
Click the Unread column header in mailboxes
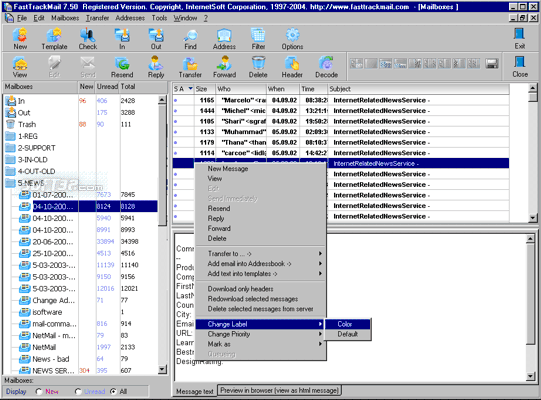point(107,87)
